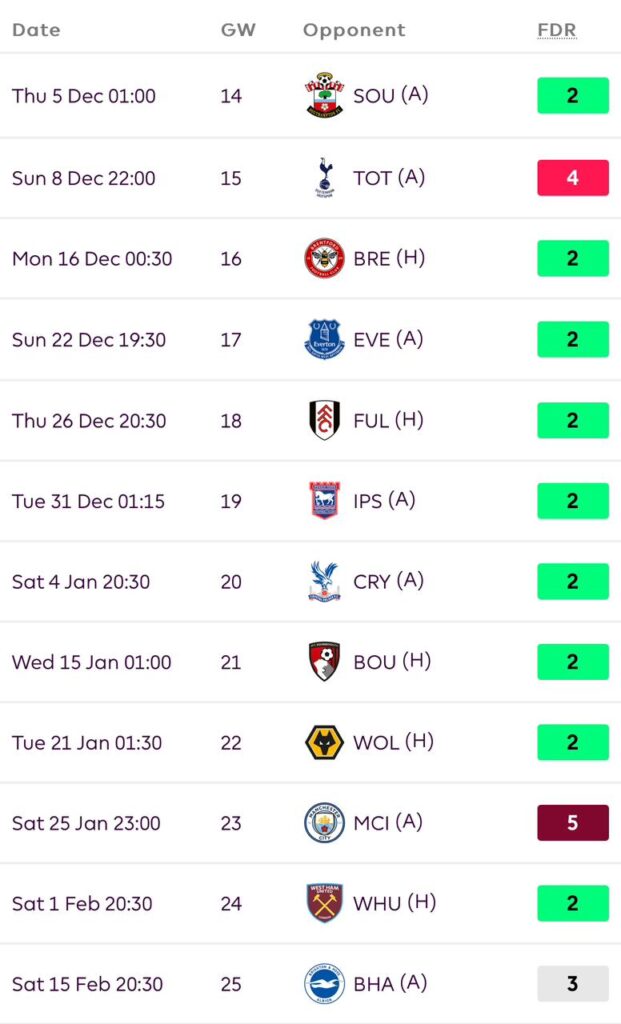
Task: Click the Date column header
Action: click(36, 30)
